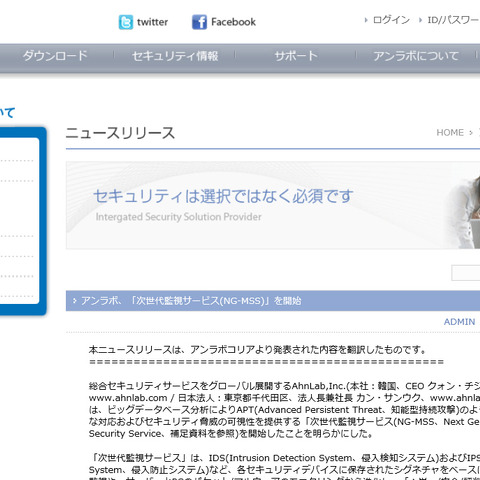Click the Facebook logo icon
The image size is (480, 480).
pos(199,22)
